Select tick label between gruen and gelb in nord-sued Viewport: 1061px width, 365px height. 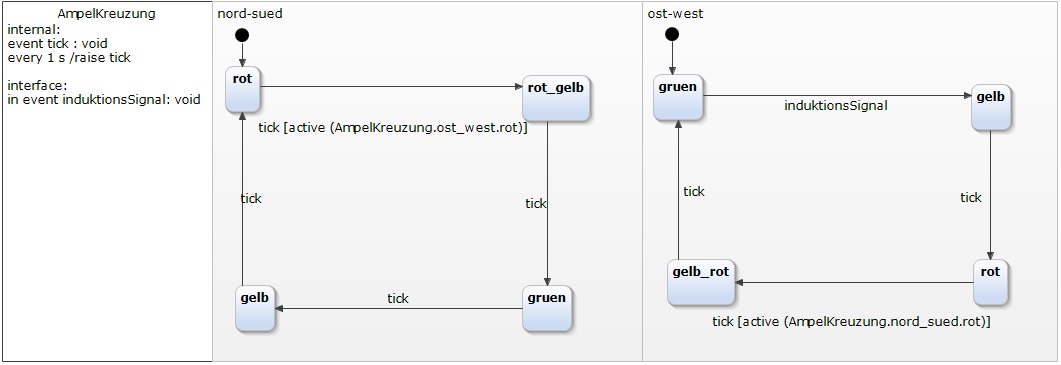398,298
